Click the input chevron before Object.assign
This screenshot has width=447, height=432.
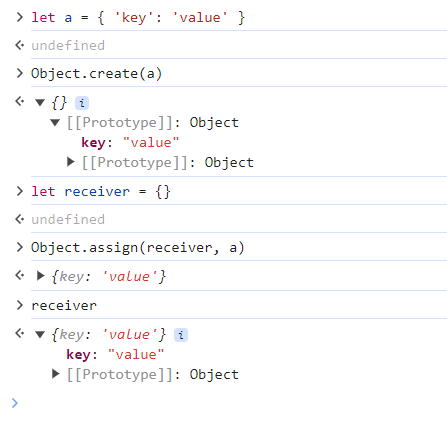pyautogui.click(x=20, y=247)
